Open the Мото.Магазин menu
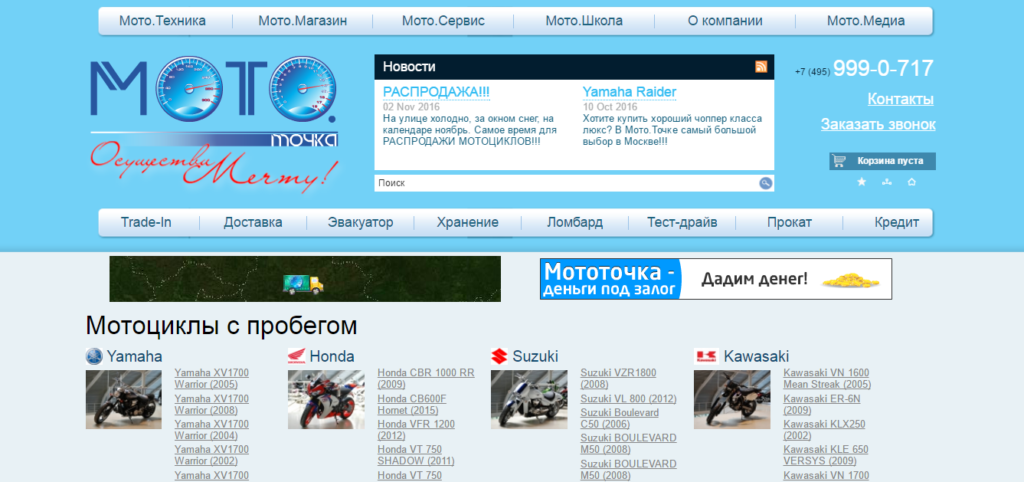This screenshot has width=1024, height=482. (x=302, y=21)
